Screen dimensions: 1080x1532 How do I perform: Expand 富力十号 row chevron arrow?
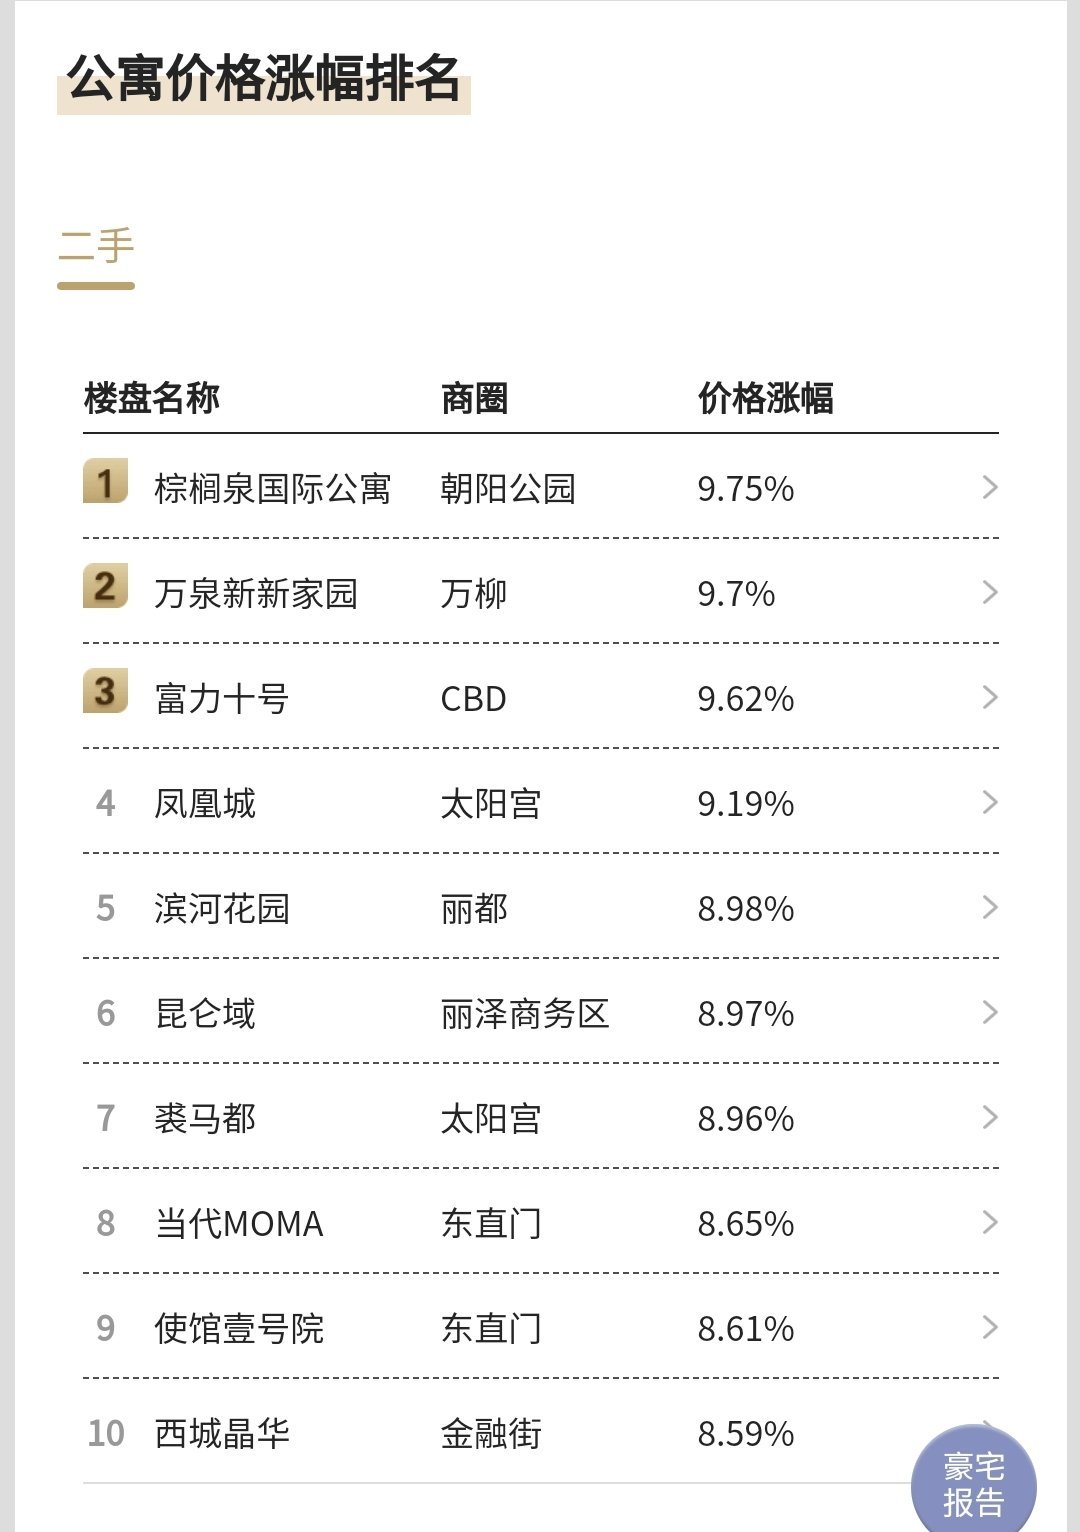coord(990,697)
